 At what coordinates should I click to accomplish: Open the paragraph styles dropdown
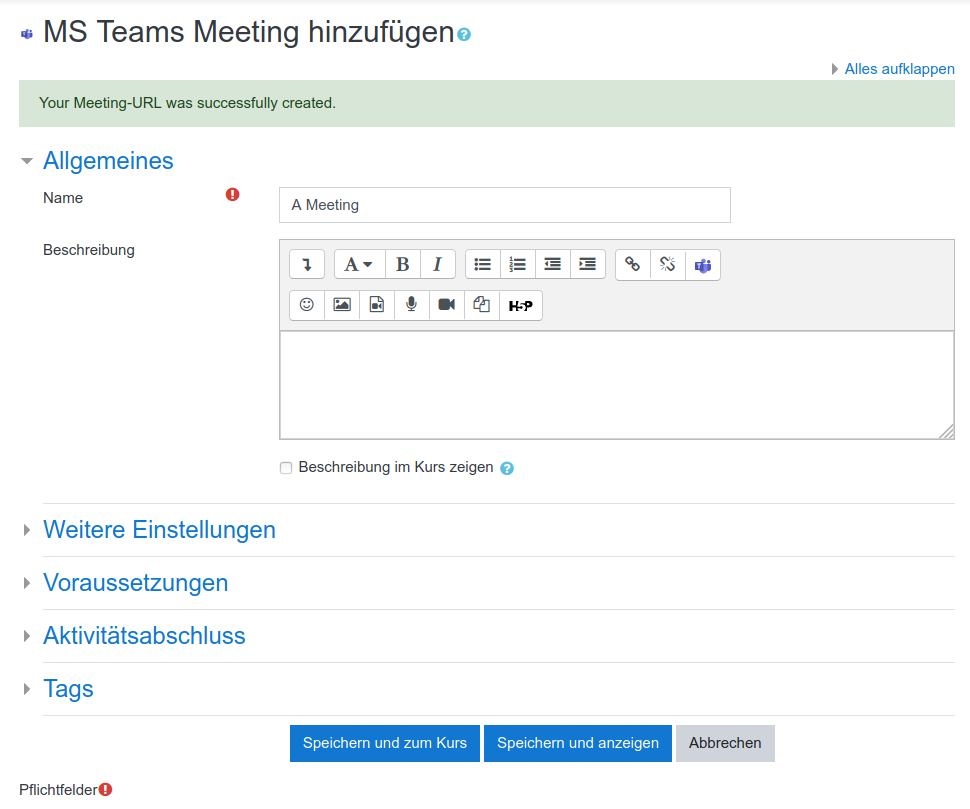pos(359,264)
